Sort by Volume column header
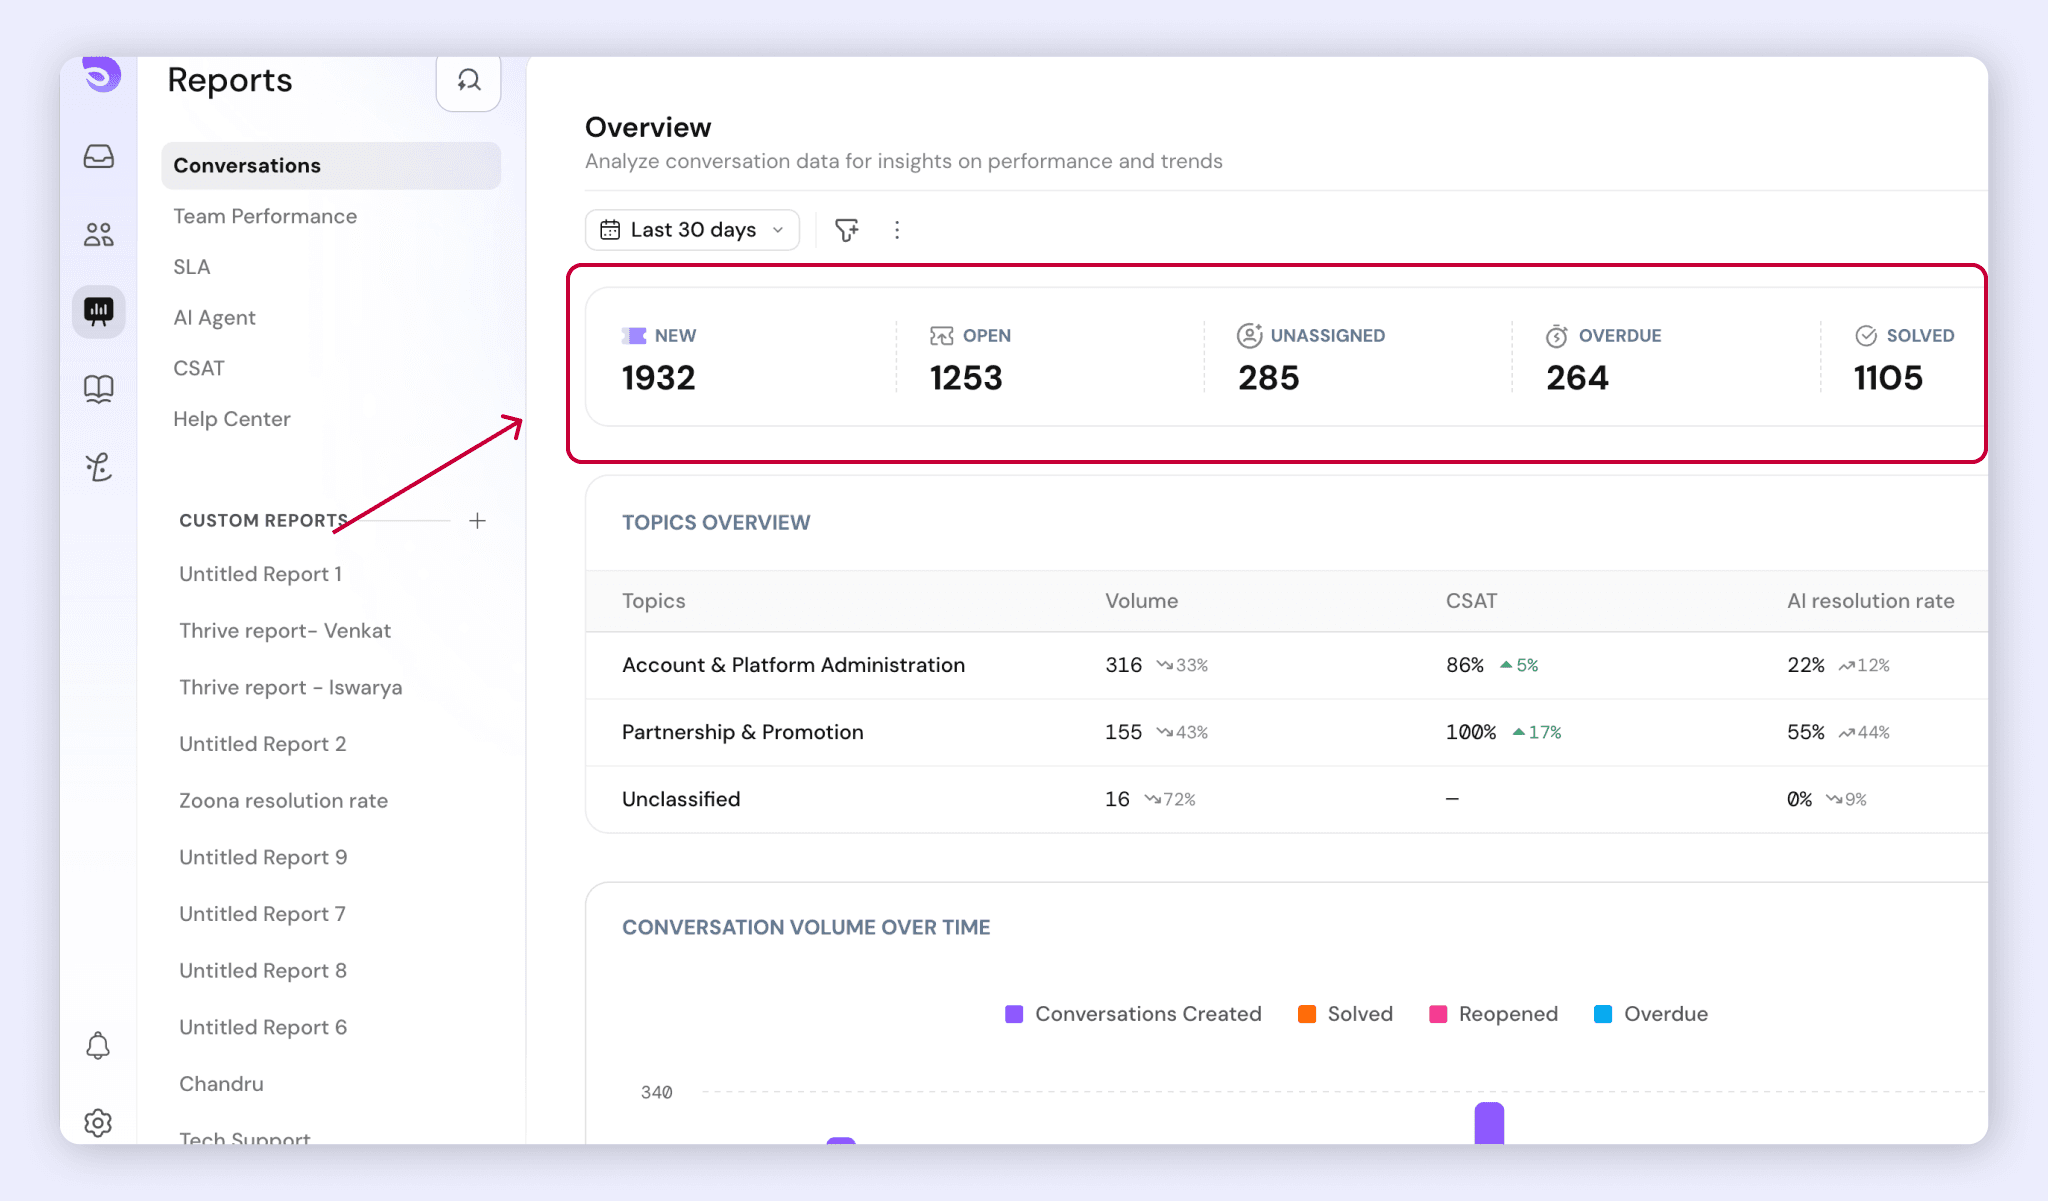 [1142, 601]
